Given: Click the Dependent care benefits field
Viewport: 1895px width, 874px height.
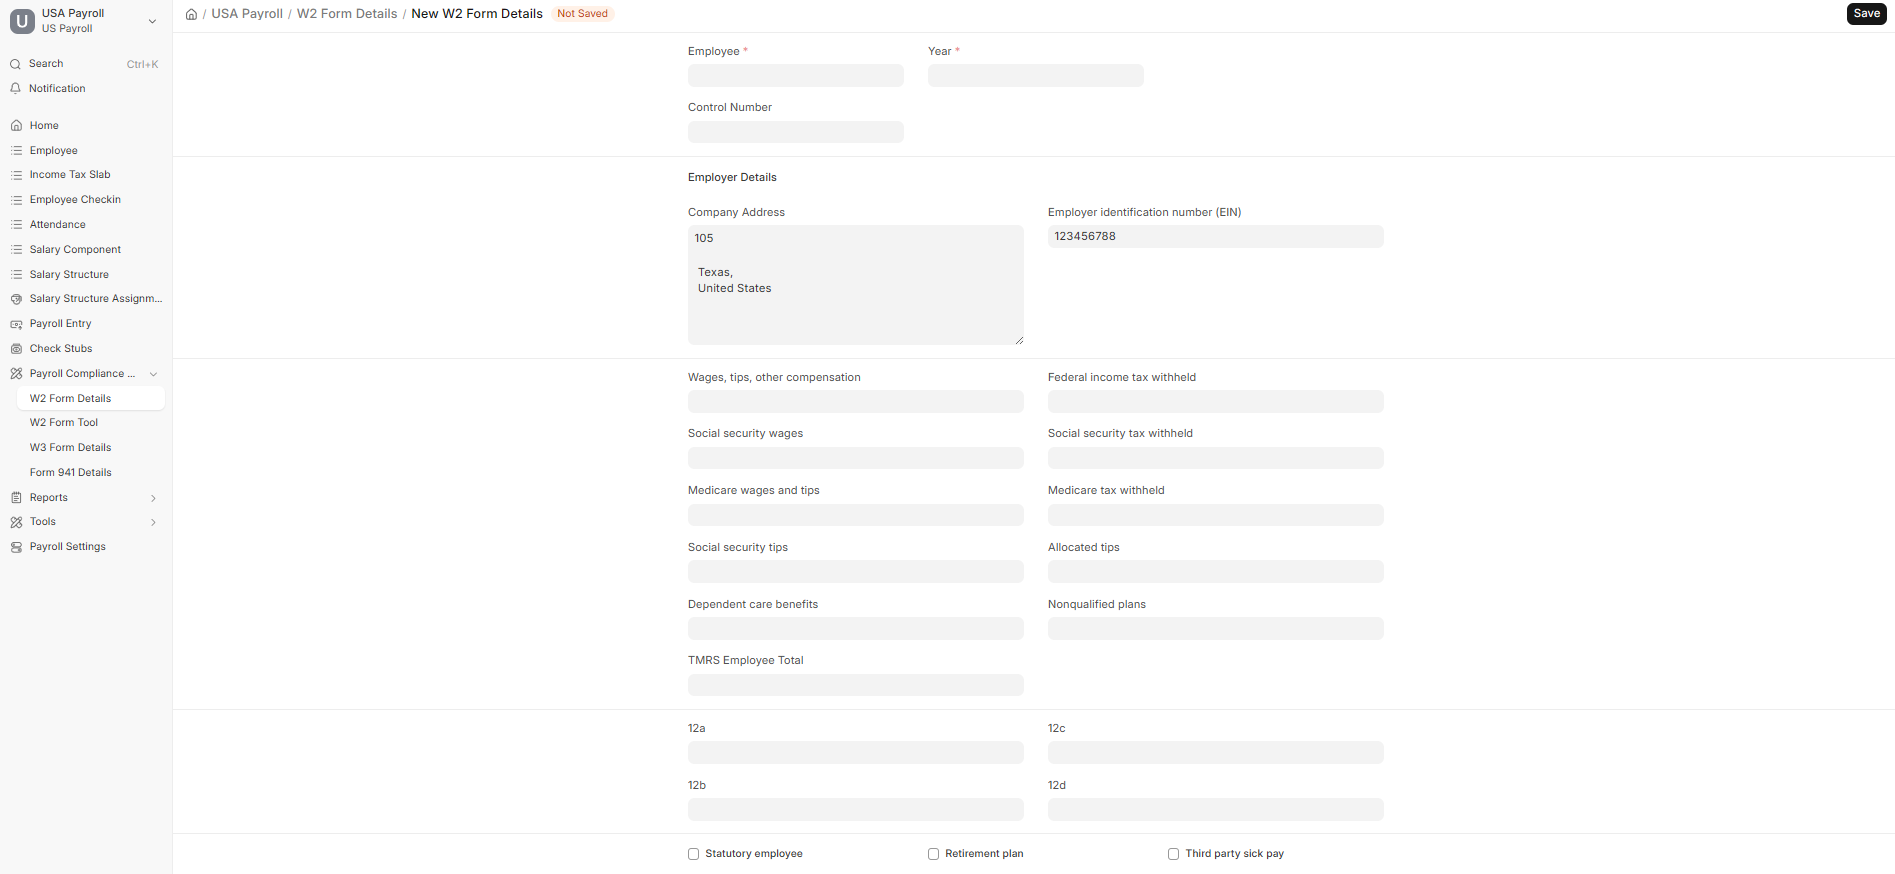Looking at the screenshot, I should pos(856,629).
